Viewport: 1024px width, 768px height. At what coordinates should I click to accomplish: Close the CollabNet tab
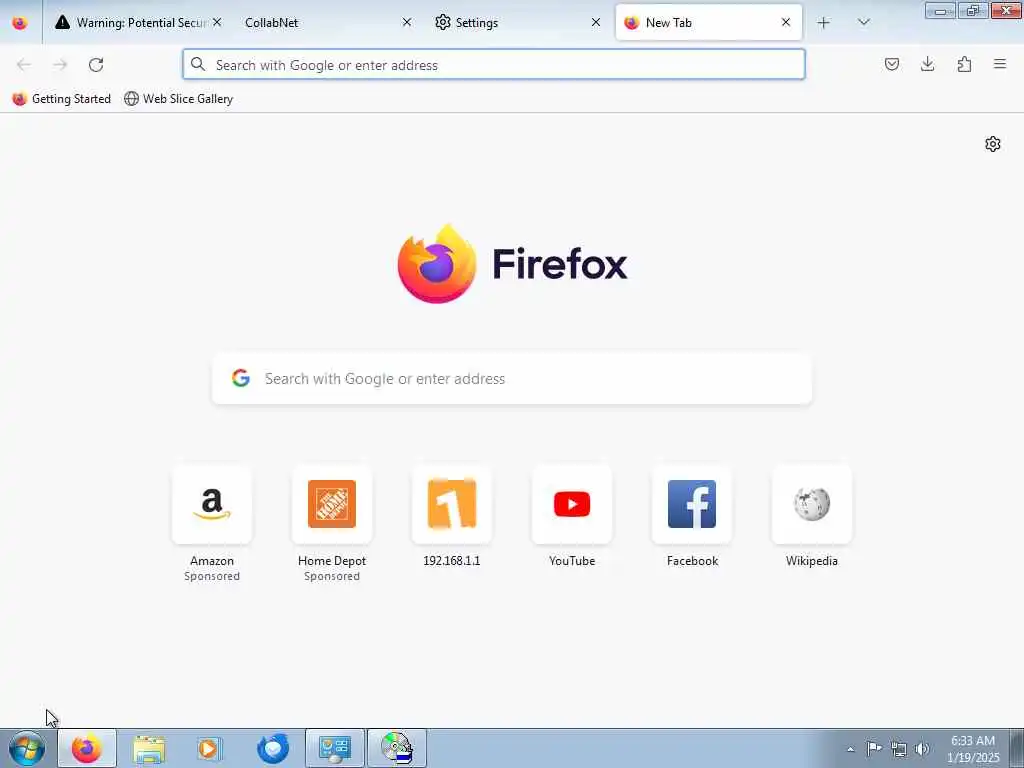pyautogui.click(x=407, y=22)
